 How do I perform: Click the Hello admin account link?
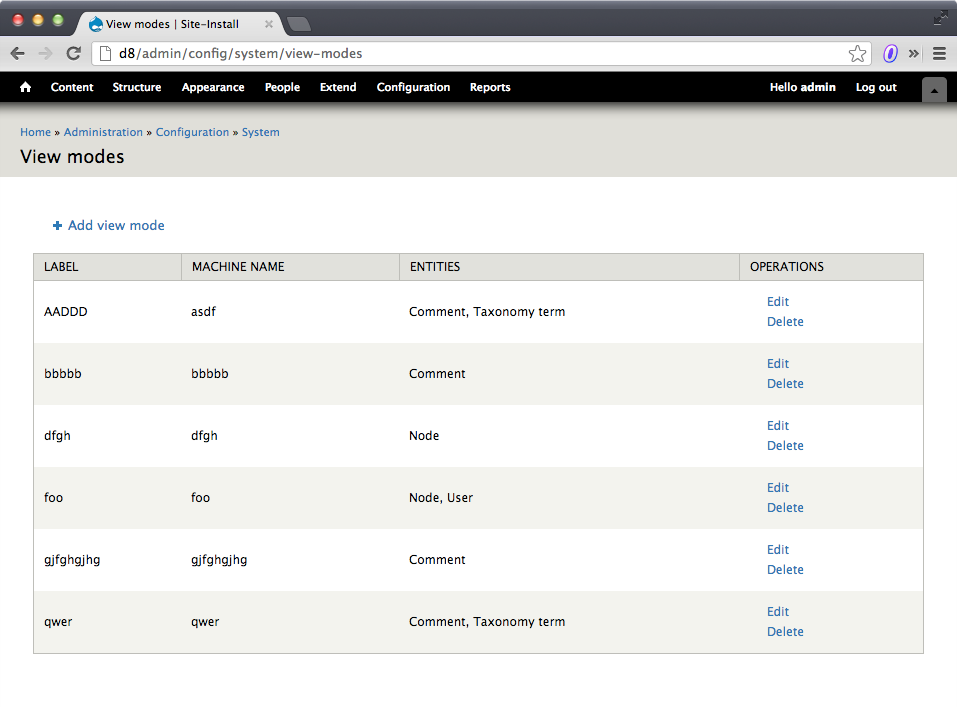[803, 87]
